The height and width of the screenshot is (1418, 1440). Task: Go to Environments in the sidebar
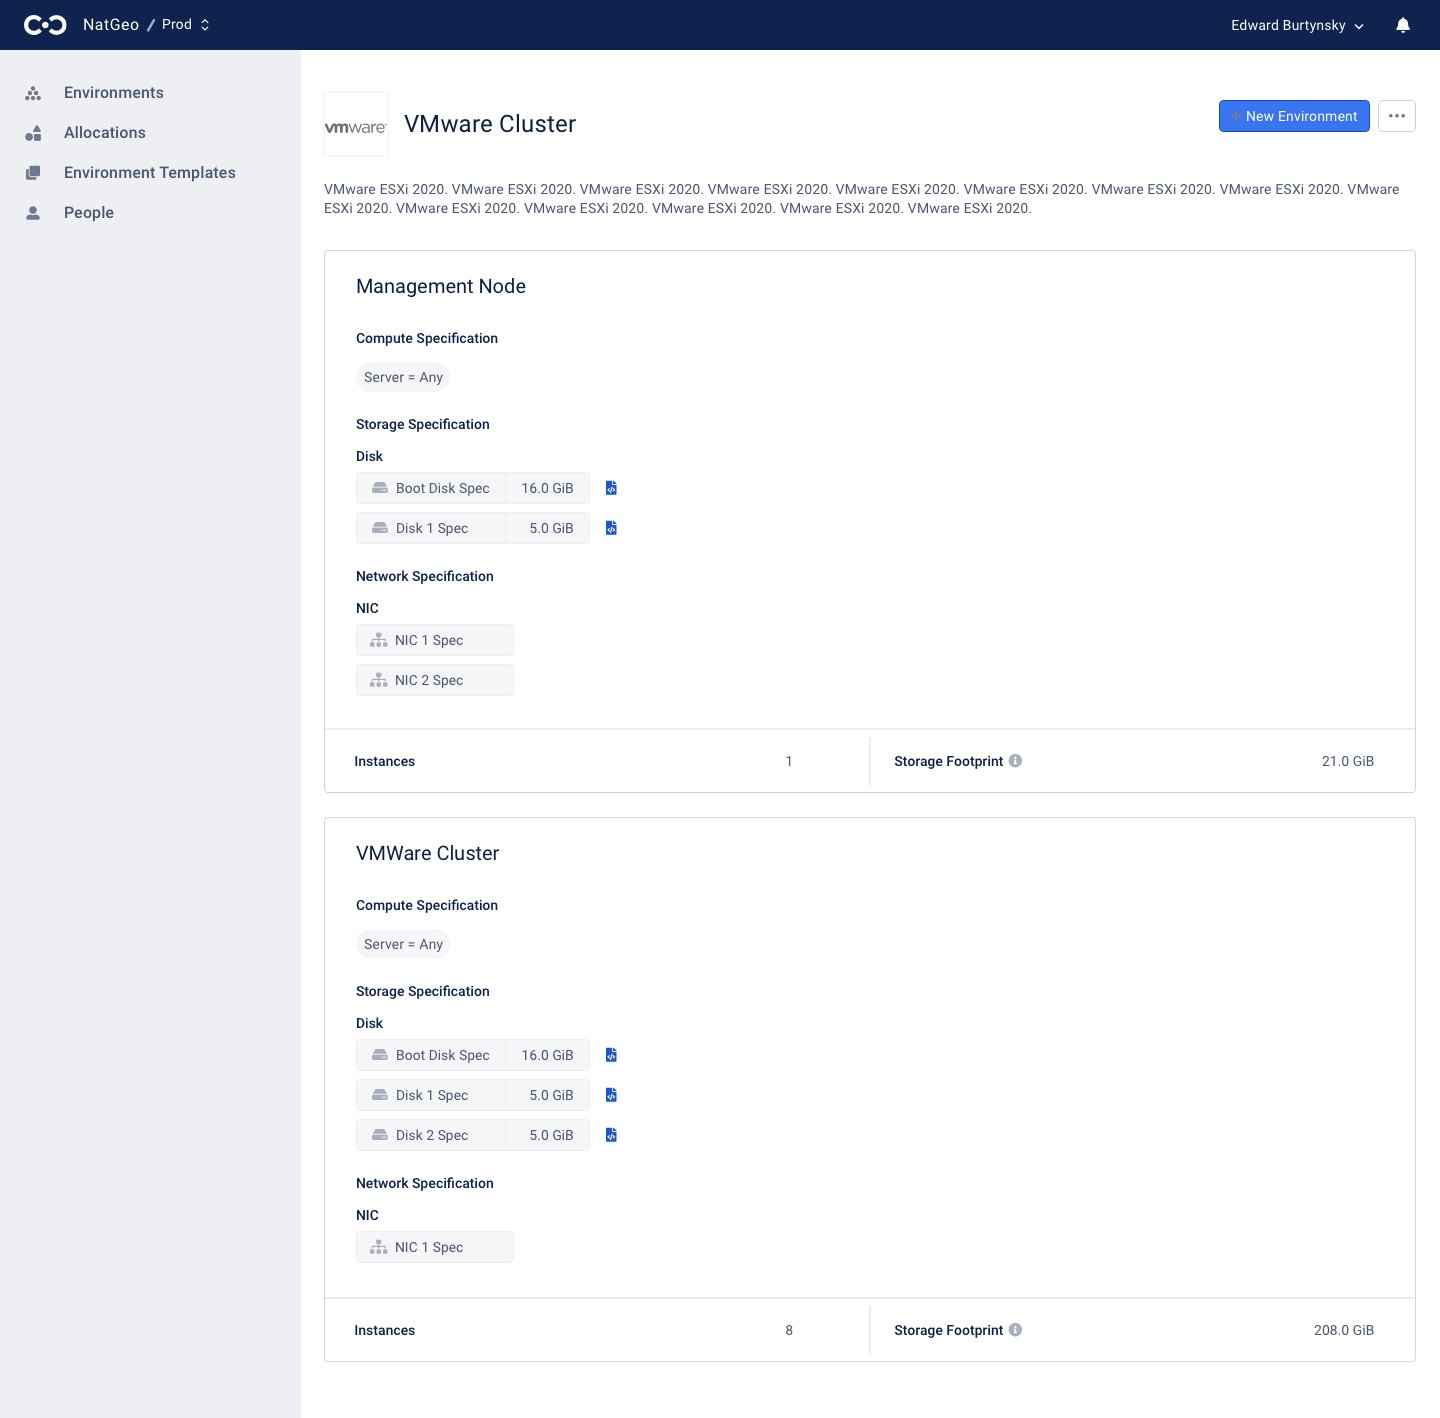pyautogui.click(x=113, y=93)
